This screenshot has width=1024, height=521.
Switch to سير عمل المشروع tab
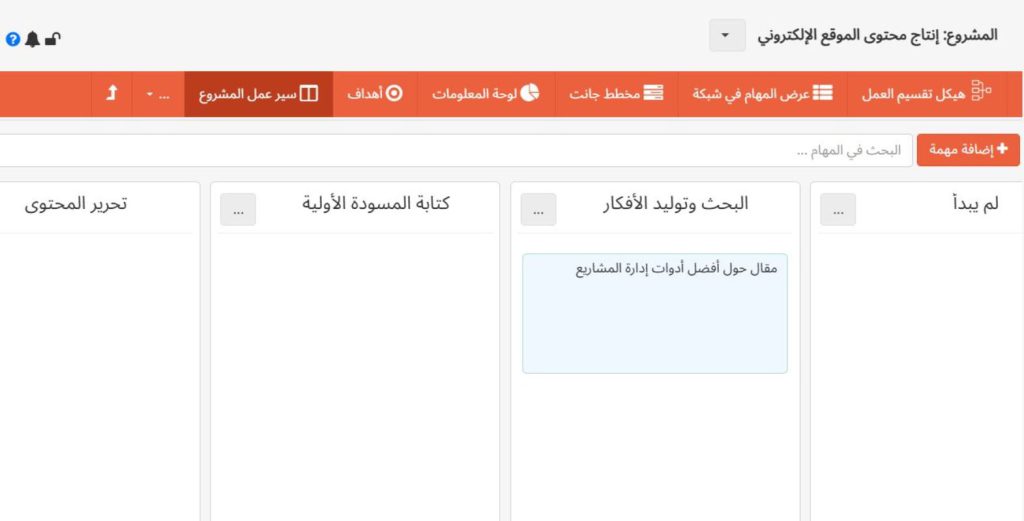tap(259, 94)
